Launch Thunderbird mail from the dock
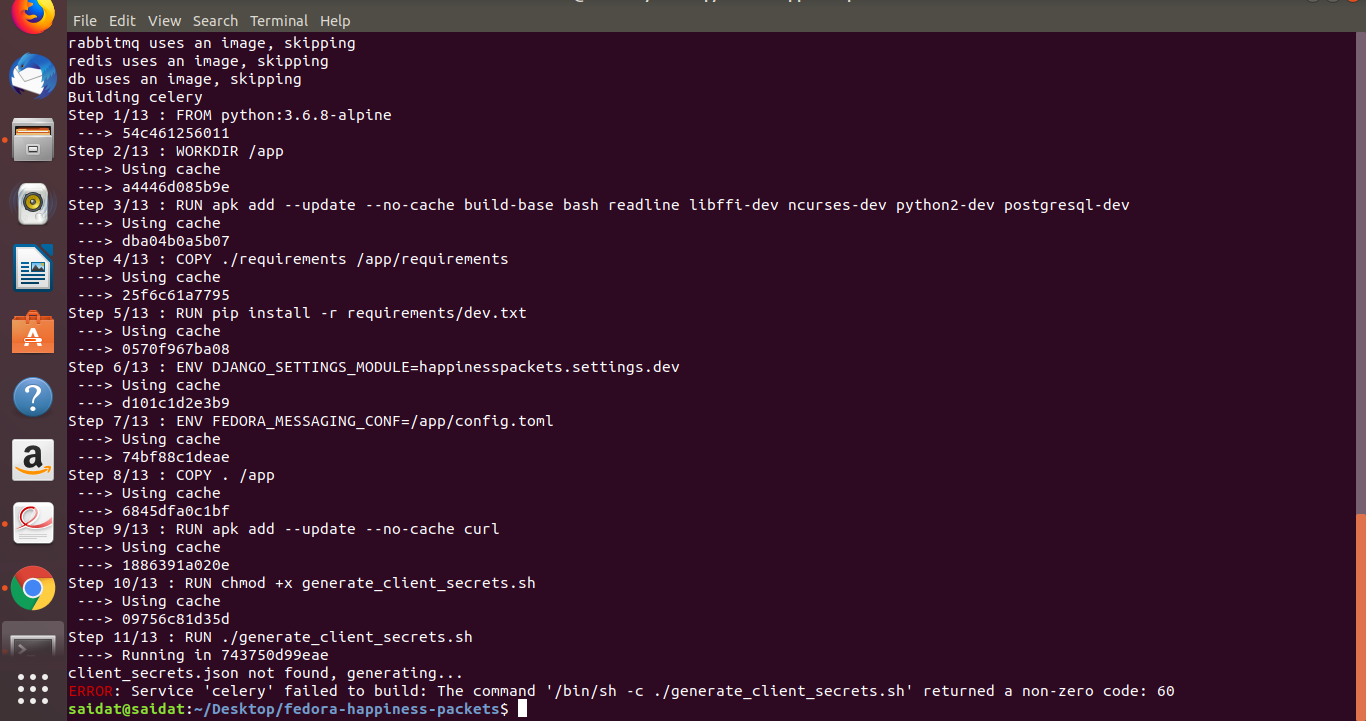The height and width of the screenshot is (721, 1366). [33, 76]
